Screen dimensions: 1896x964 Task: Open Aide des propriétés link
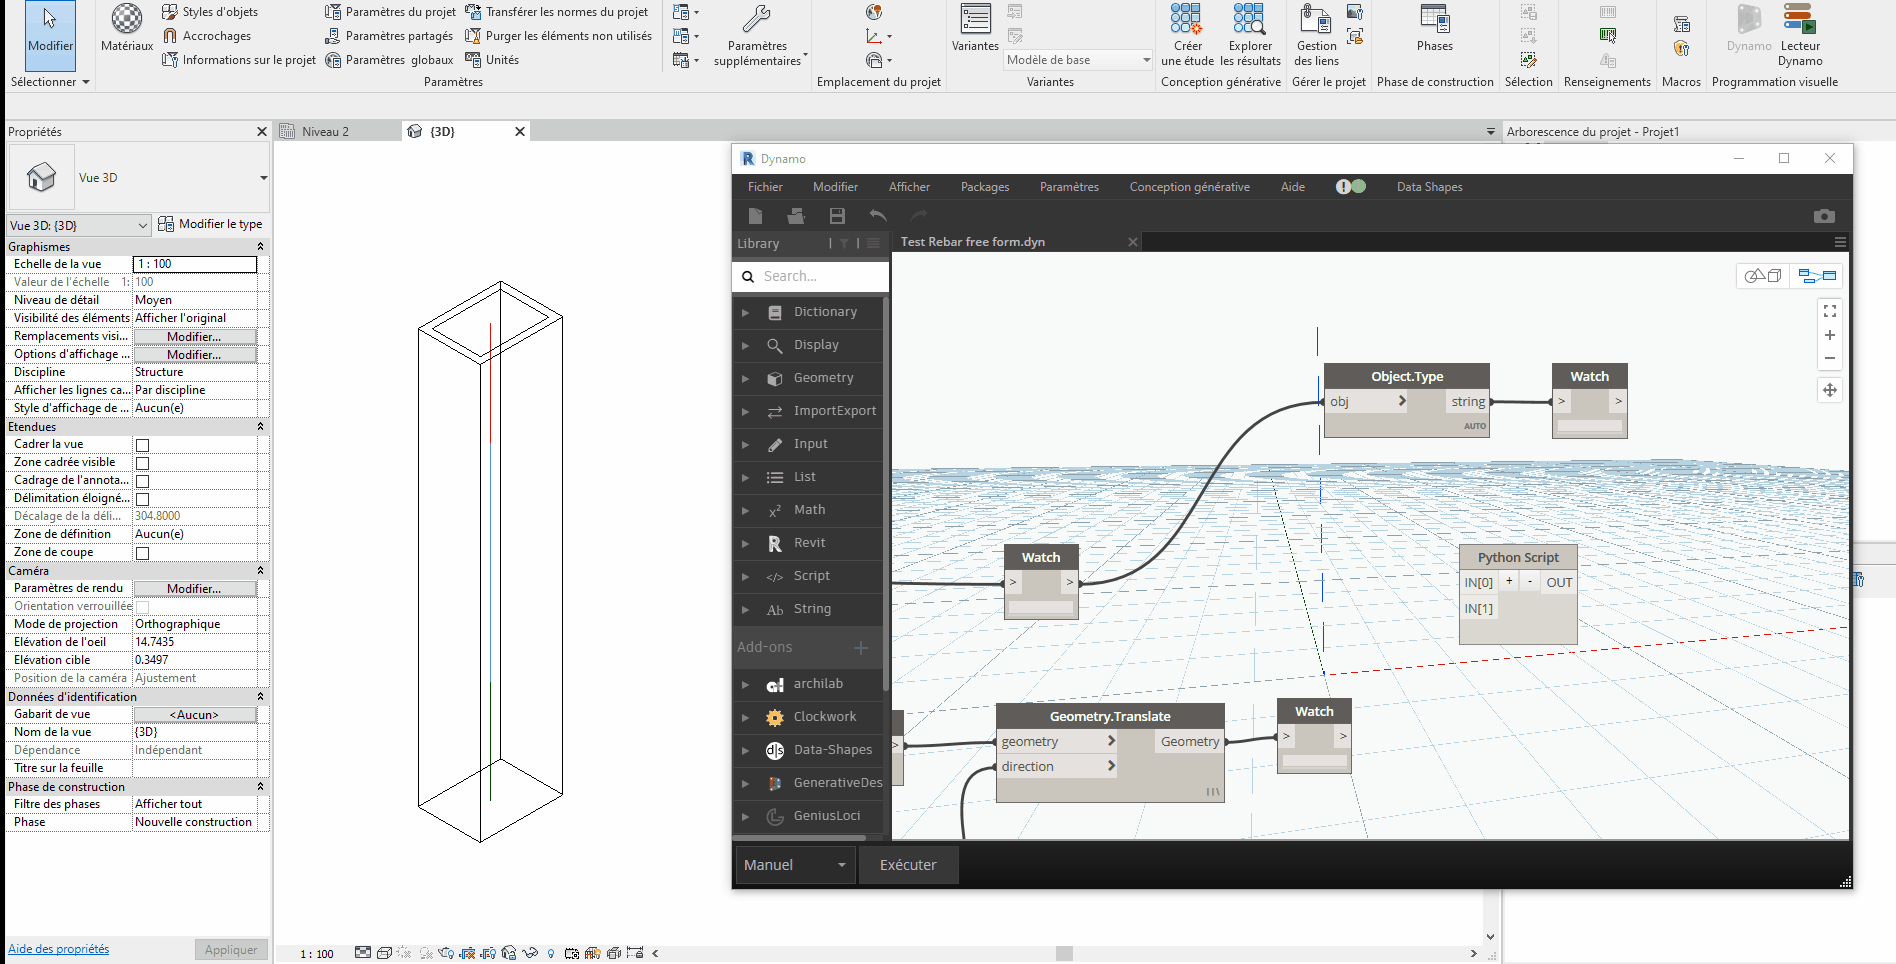59,949
